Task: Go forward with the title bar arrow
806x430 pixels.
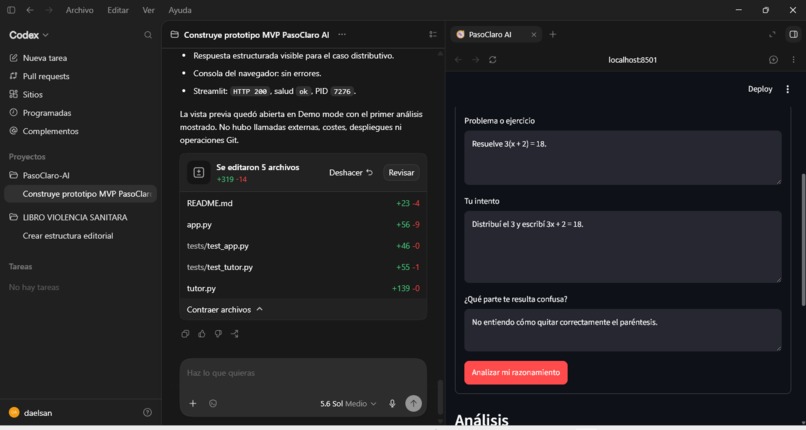Action: click(x=48, y=10)
